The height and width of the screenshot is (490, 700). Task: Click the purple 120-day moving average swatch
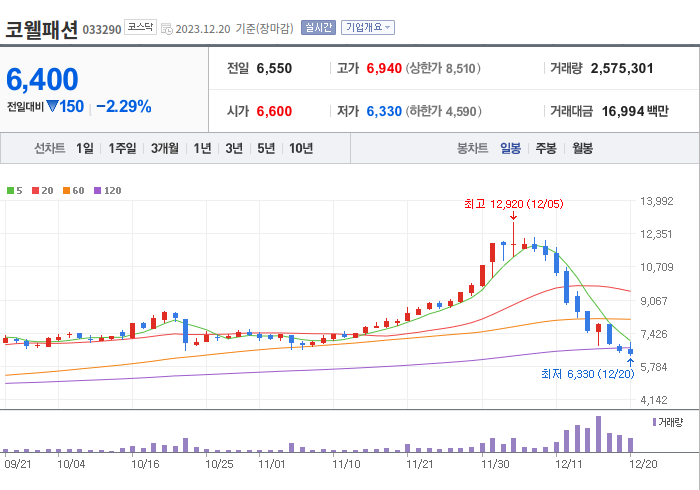[x=98, y=191]
